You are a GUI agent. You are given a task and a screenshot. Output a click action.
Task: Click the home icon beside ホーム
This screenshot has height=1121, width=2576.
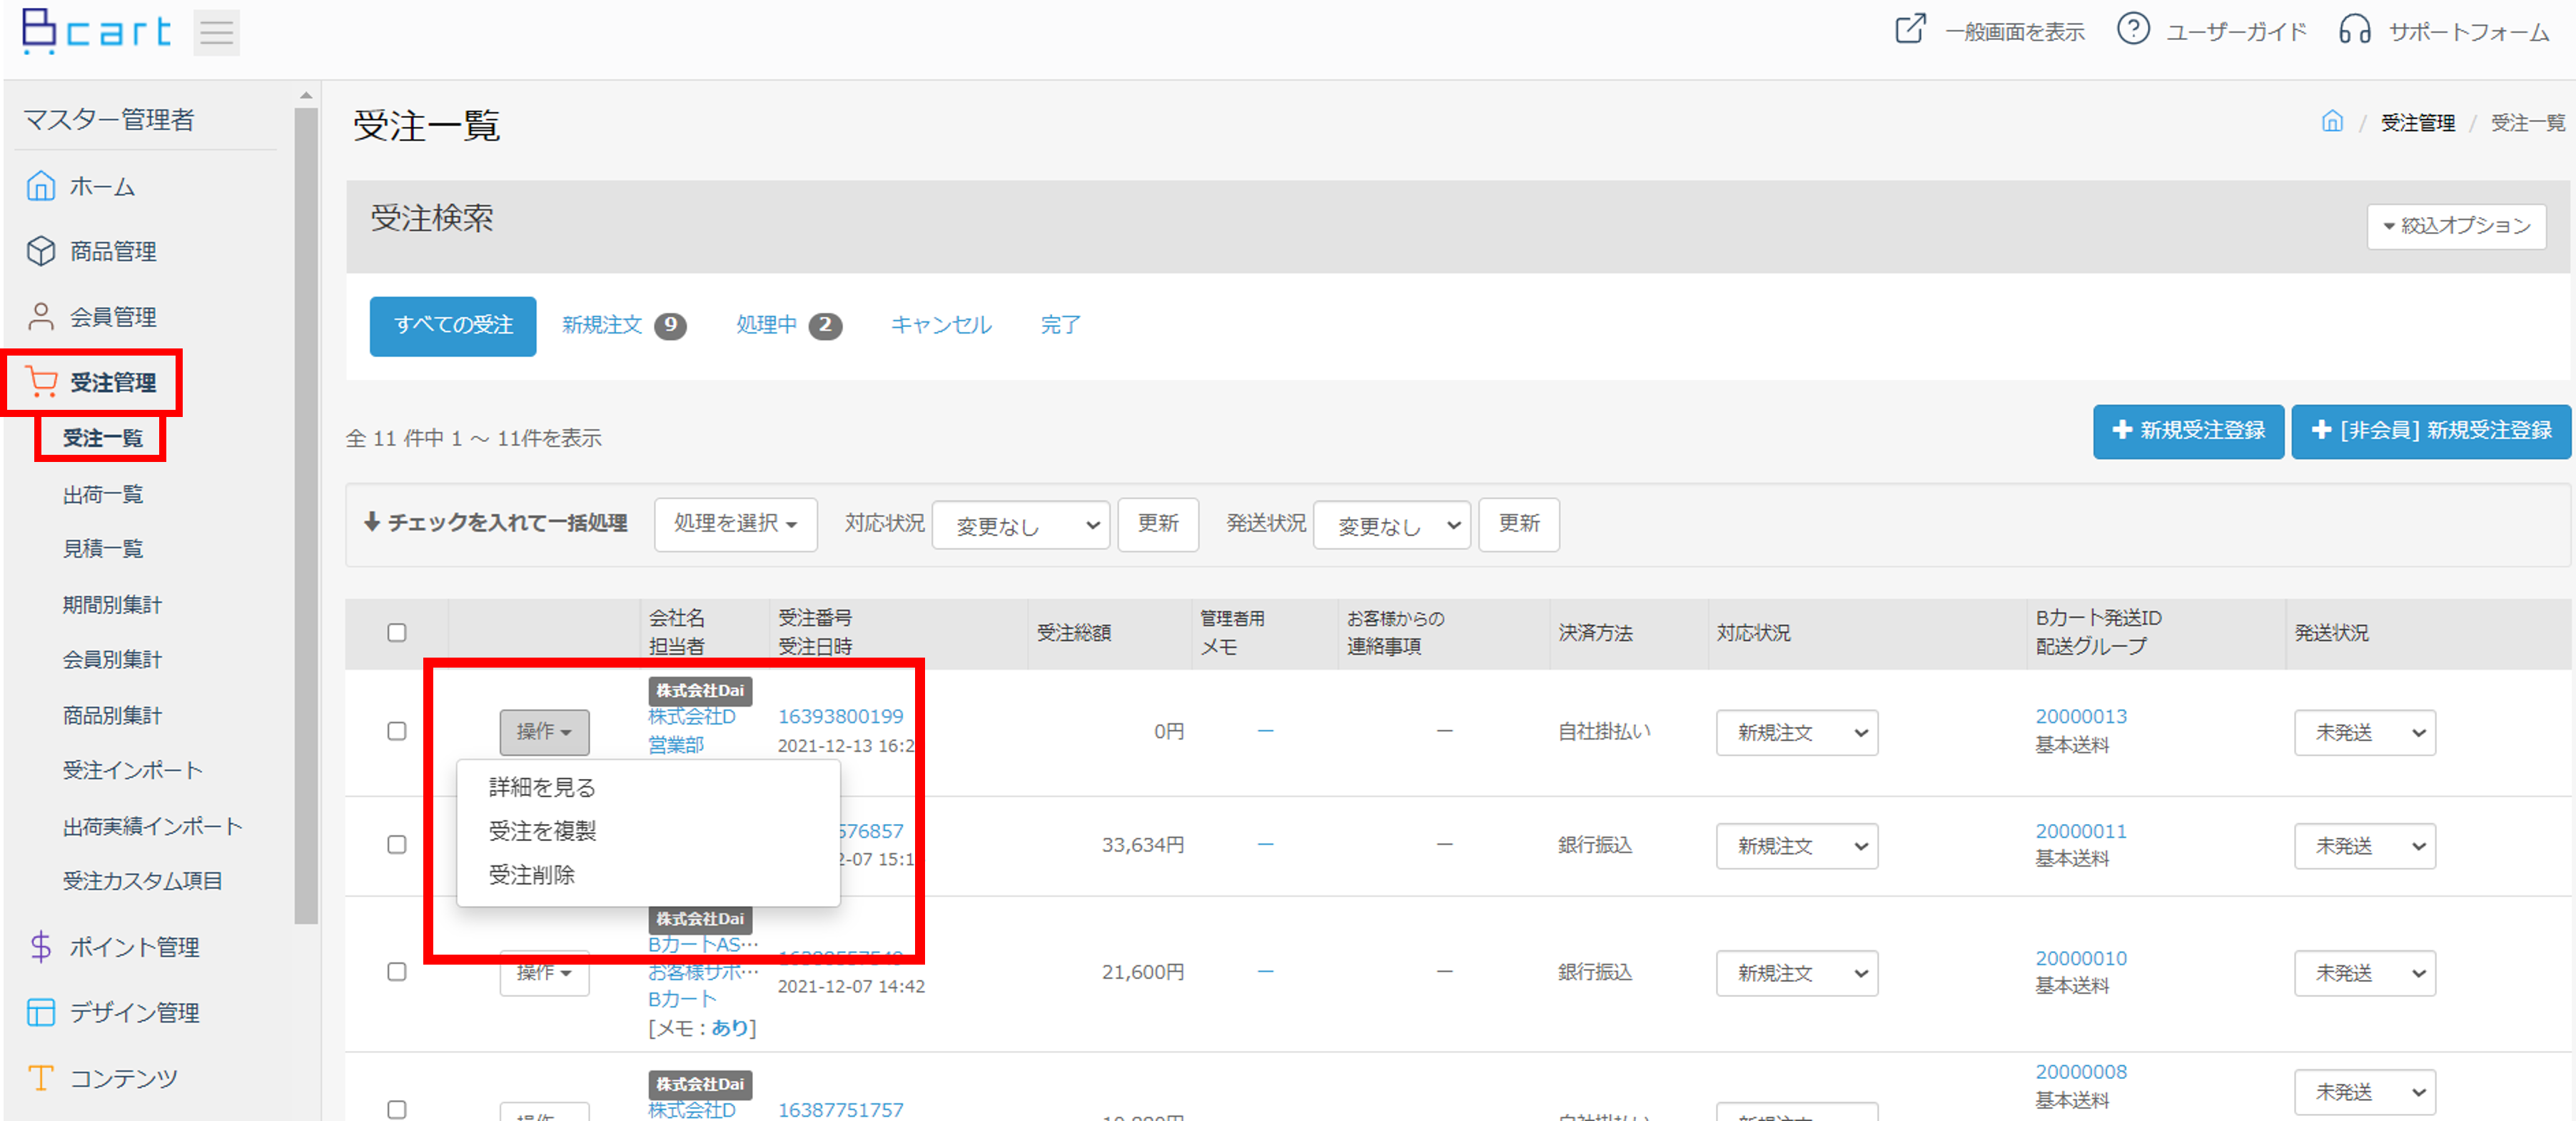pos(41,186)
